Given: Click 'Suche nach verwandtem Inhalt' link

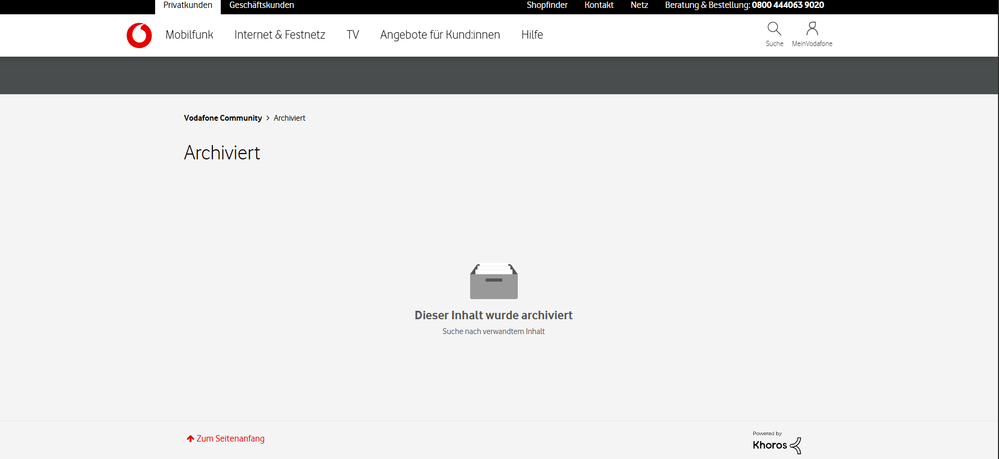Looking at the screenshot, I should pos(494,332).
